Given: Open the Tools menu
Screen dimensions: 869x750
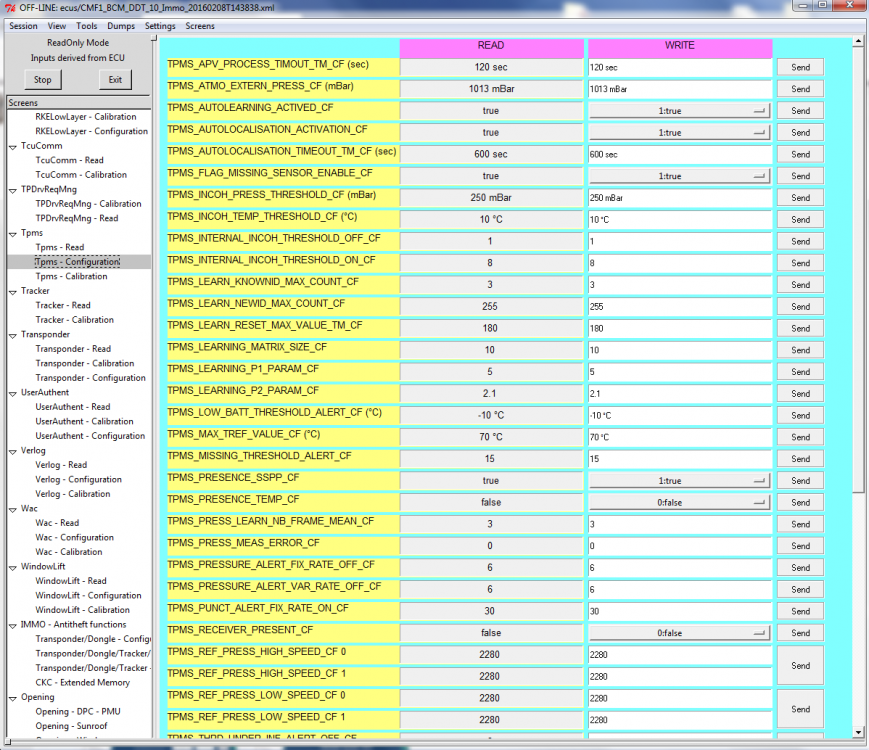Looking at the screenshot, I should coord(86,26).
